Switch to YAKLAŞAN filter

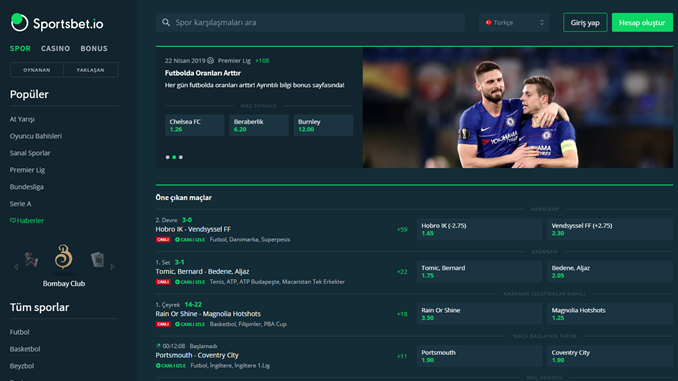[x=91, y=70]
